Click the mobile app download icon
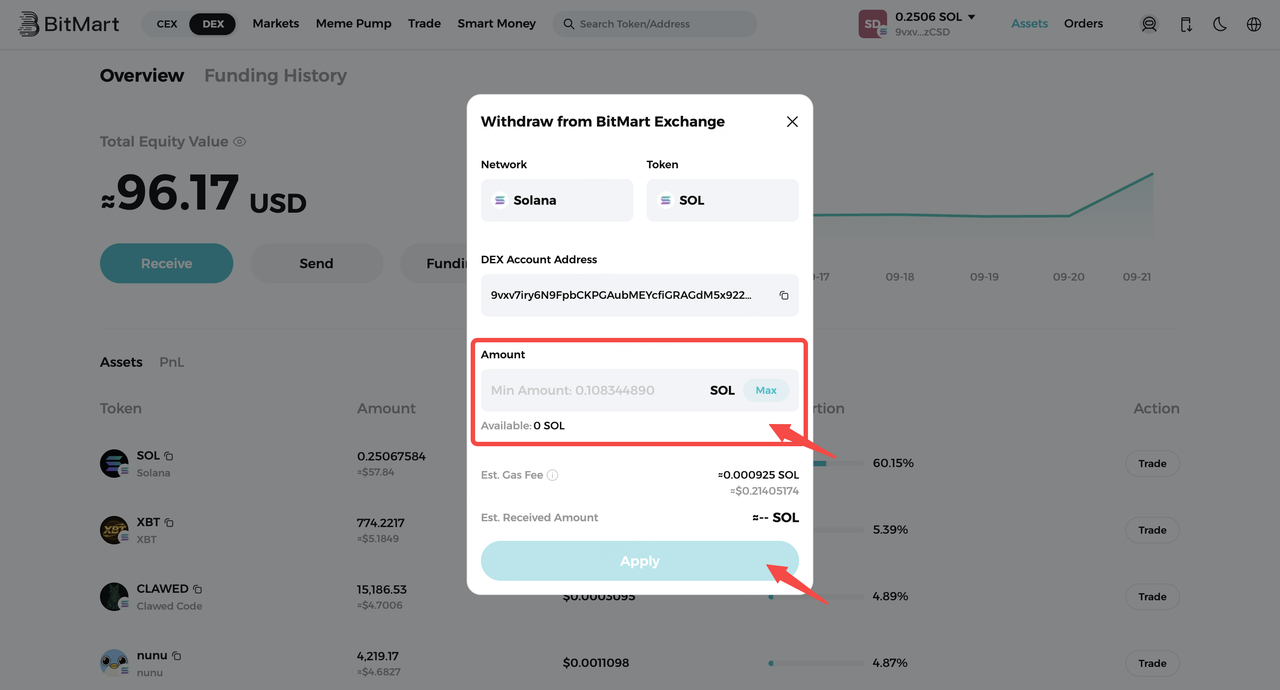 1186,24
